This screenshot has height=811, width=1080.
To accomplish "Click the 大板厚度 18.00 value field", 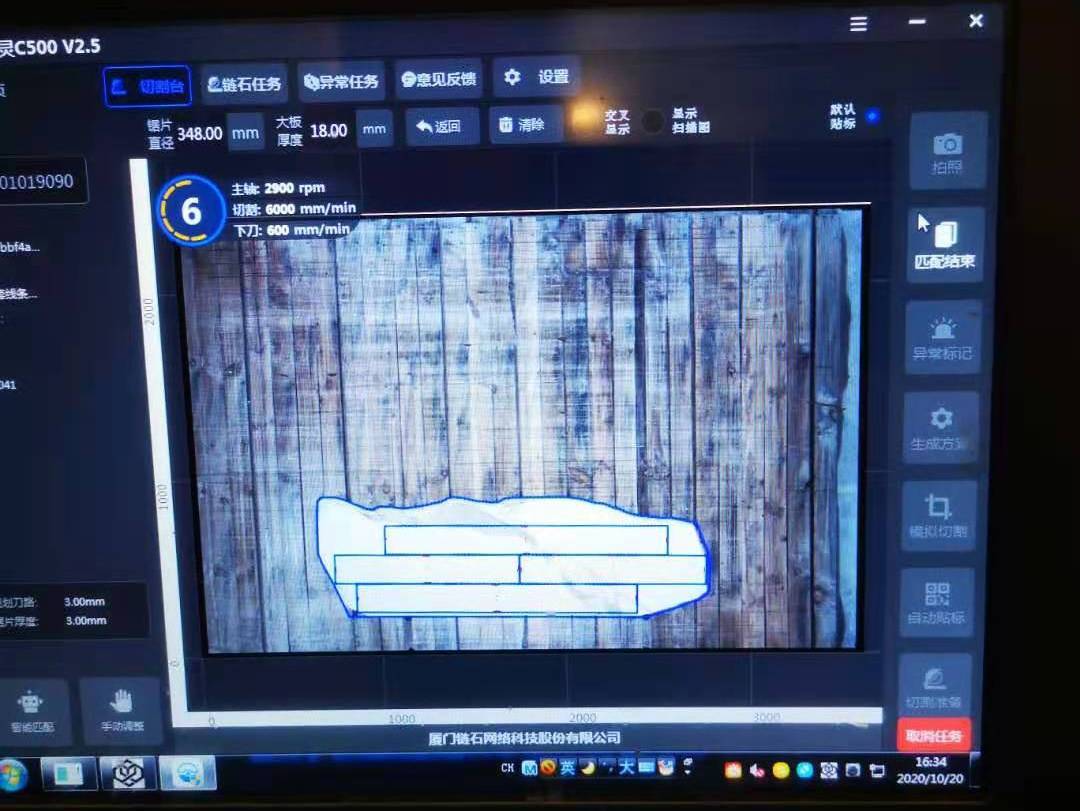I will pos(328,131).
